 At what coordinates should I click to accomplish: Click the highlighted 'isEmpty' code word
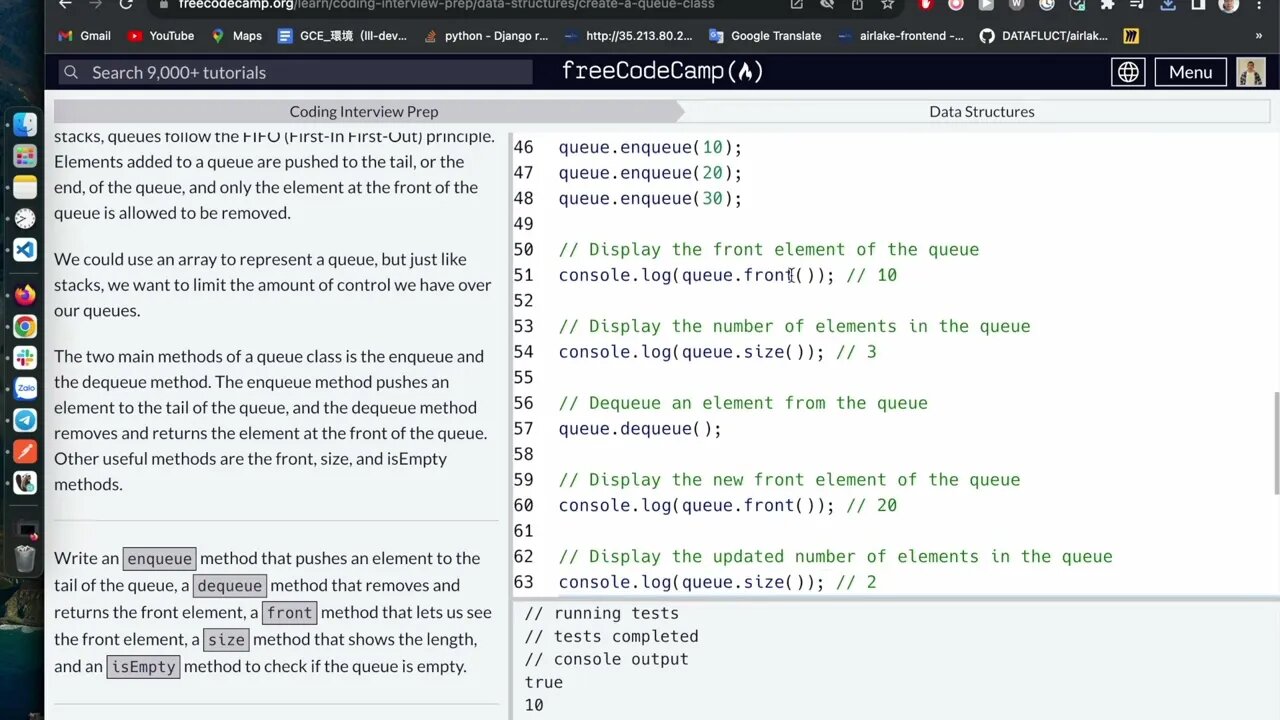143,667
